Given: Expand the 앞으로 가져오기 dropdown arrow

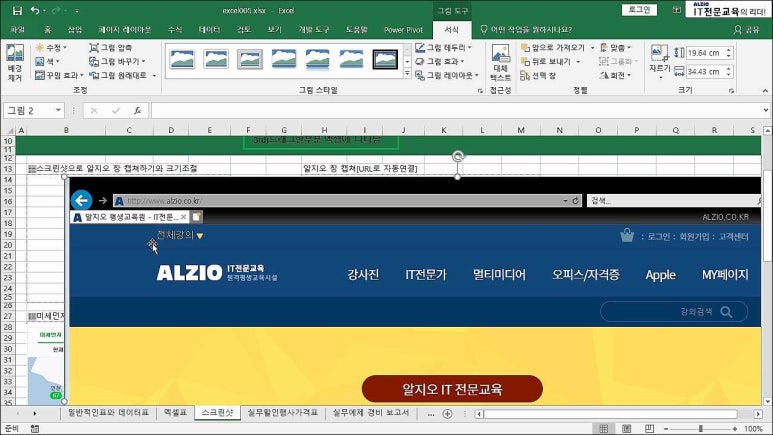Looking at the screenshot, I should click(593, 48).
